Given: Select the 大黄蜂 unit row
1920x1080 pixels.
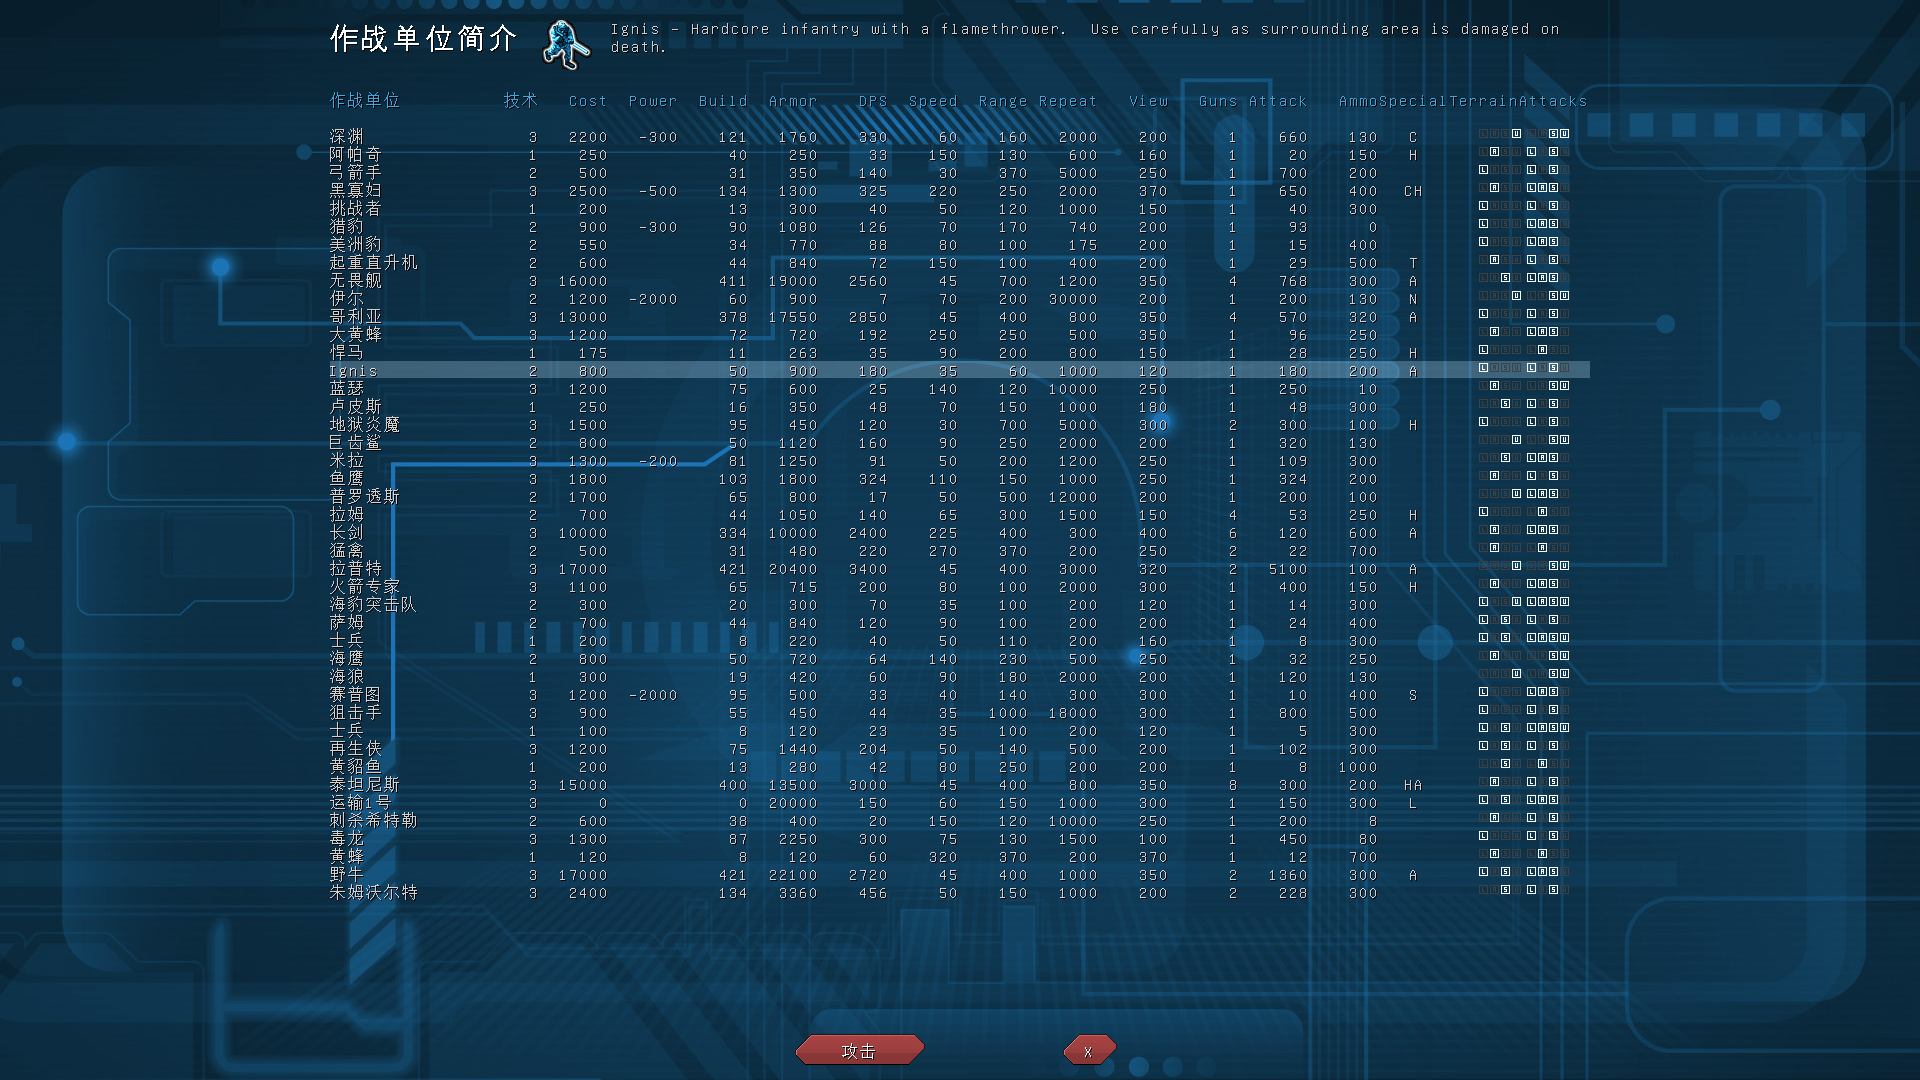Looking at the screenshot, I should pyautogui.click(x=959, y=335).
